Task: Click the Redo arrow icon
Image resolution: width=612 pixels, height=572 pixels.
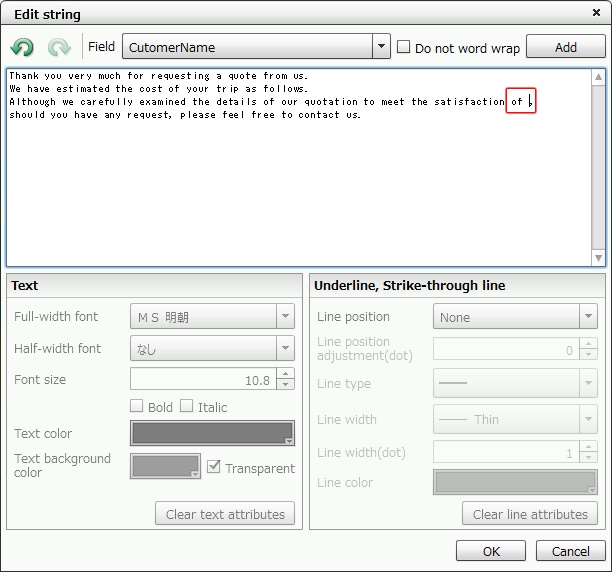Action: [x=59, y=47]
